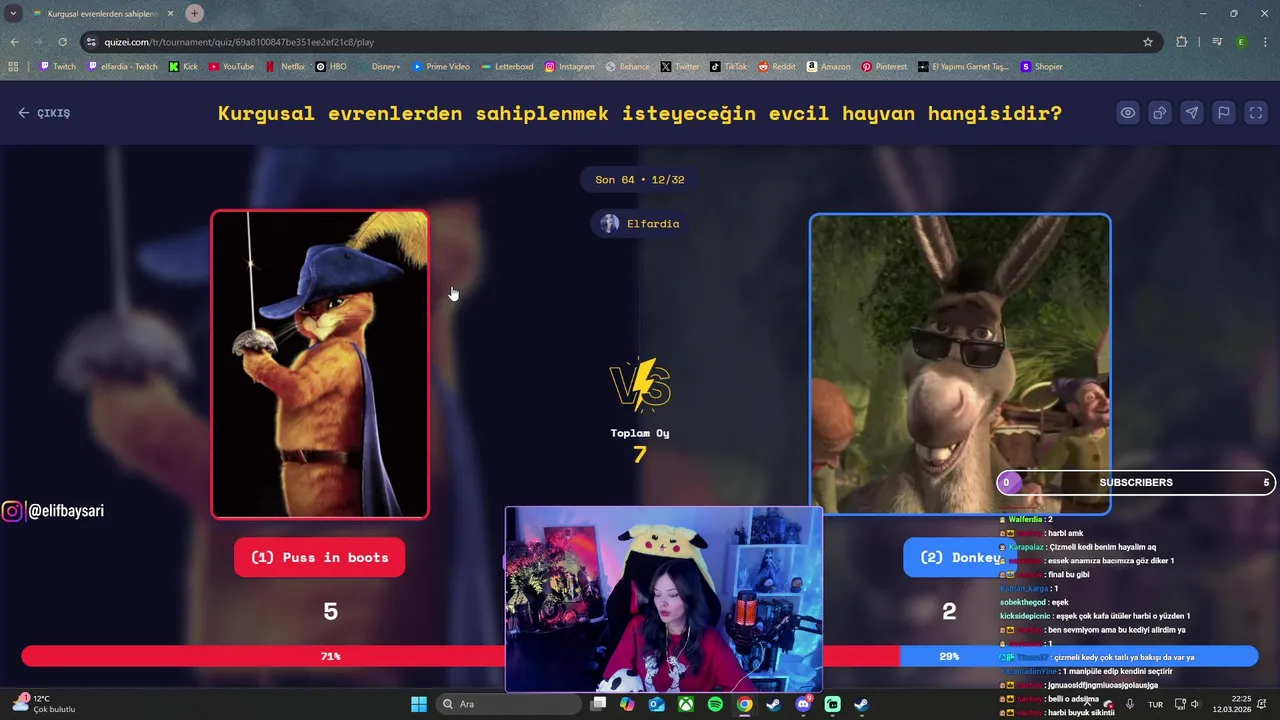Open Spotify from the taskbar
Screen dimensions: 1280x720
point(715,704)
